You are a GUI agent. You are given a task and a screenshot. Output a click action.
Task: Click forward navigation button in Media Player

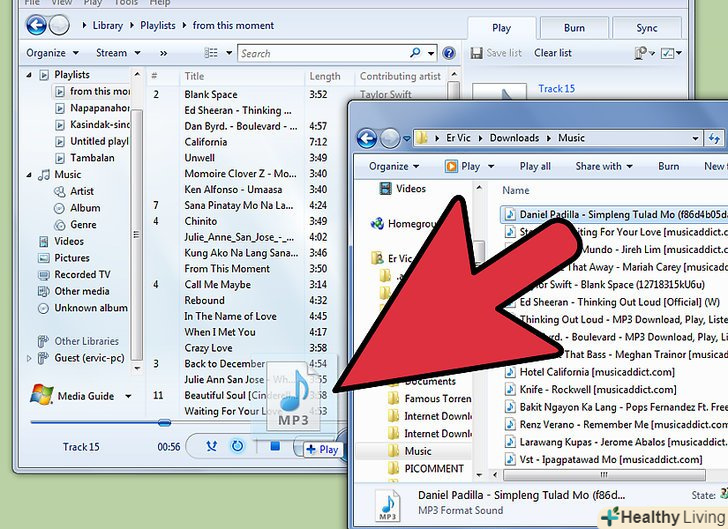click(x=59, y=26)
